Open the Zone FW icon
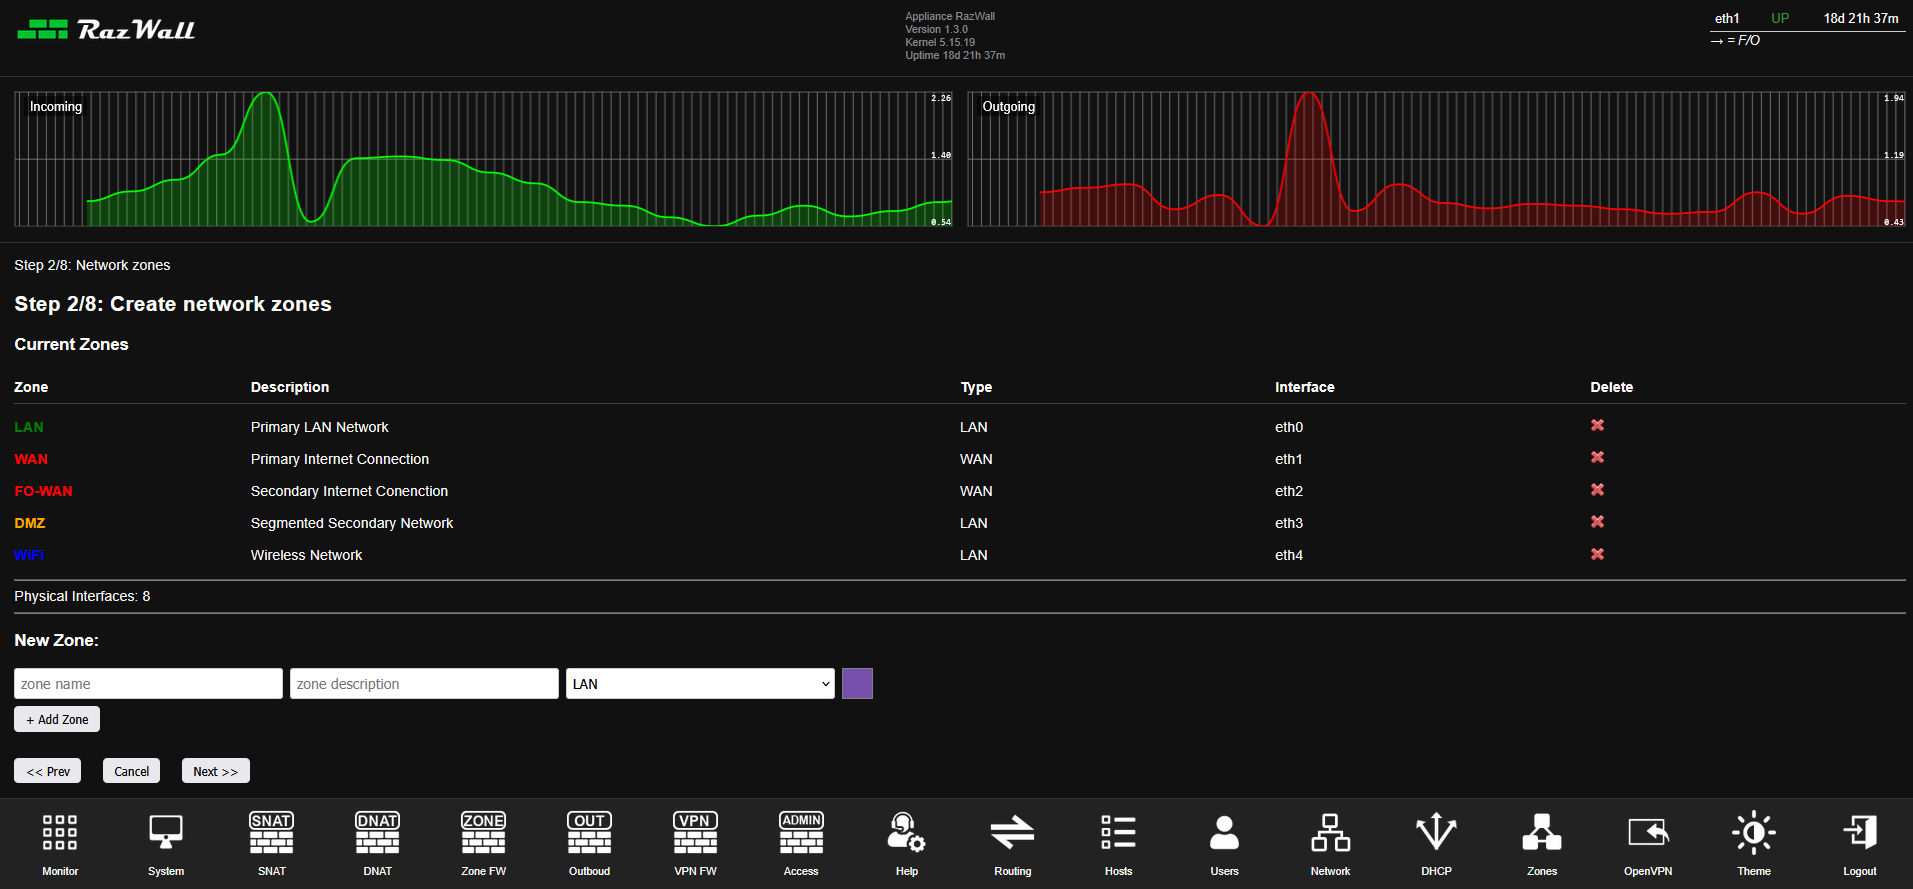 point(484,833)
